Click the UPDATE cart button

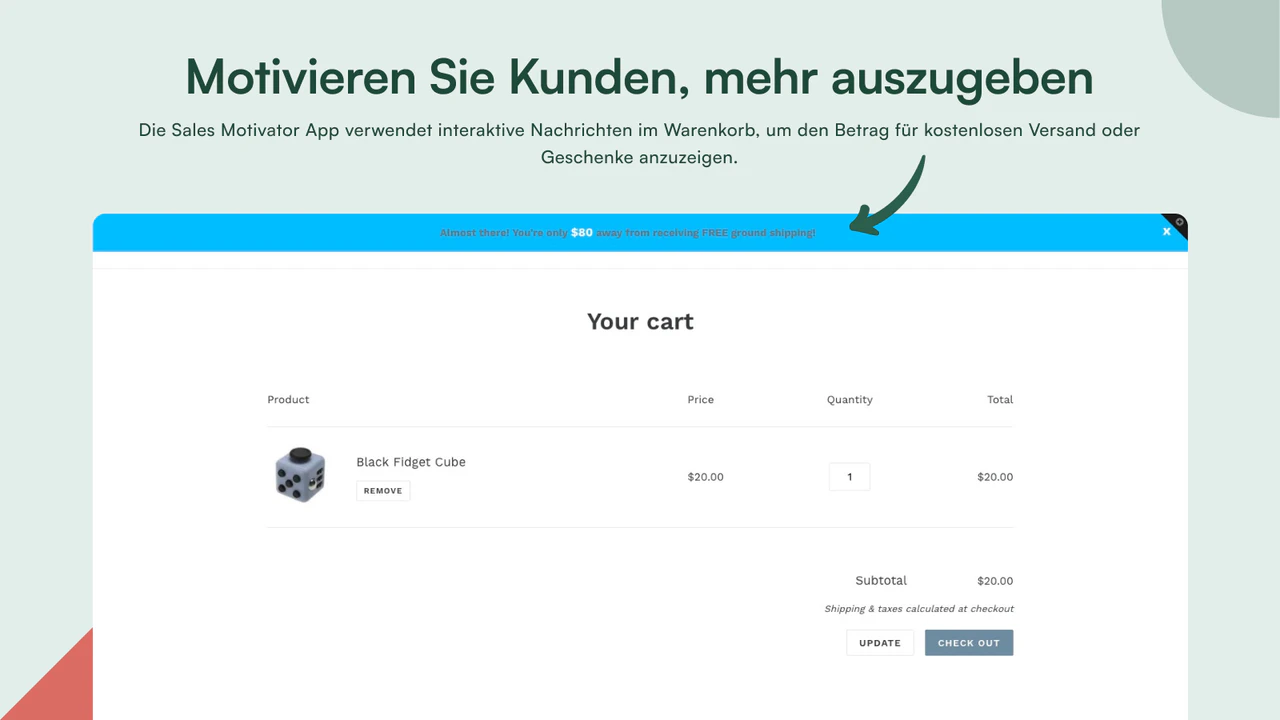(x=880, y=643)
